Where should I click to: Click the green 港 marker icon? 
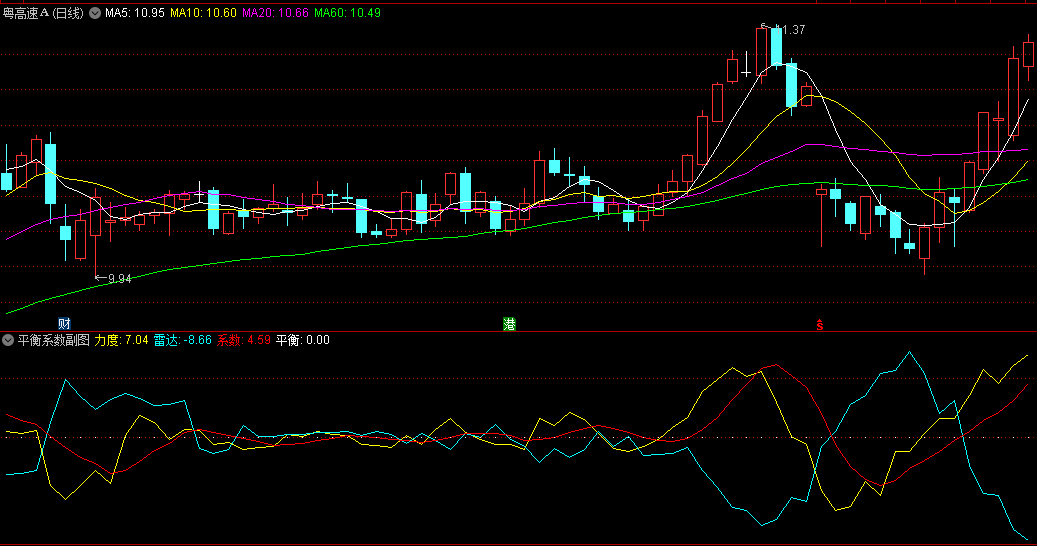pyautogui.click(x=509, y=324)
